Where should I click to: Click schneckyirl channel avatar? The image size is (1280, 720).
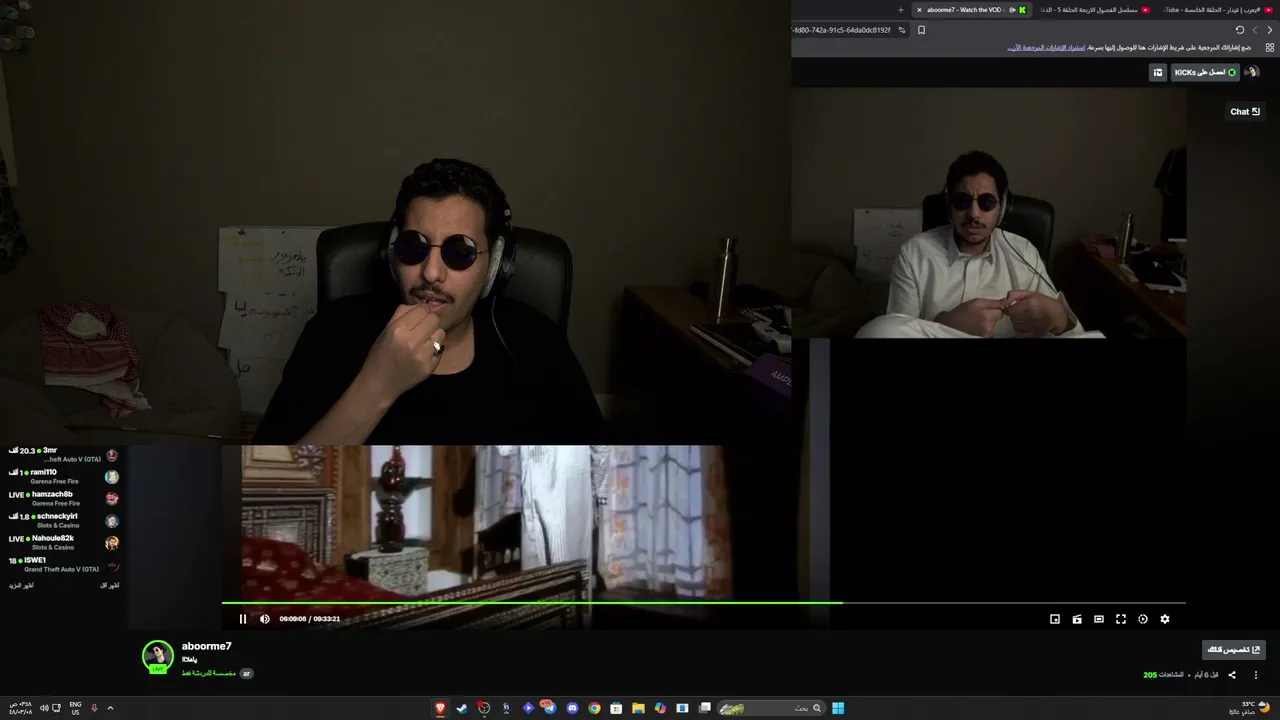pyautogui.click(x=112, y=521)
